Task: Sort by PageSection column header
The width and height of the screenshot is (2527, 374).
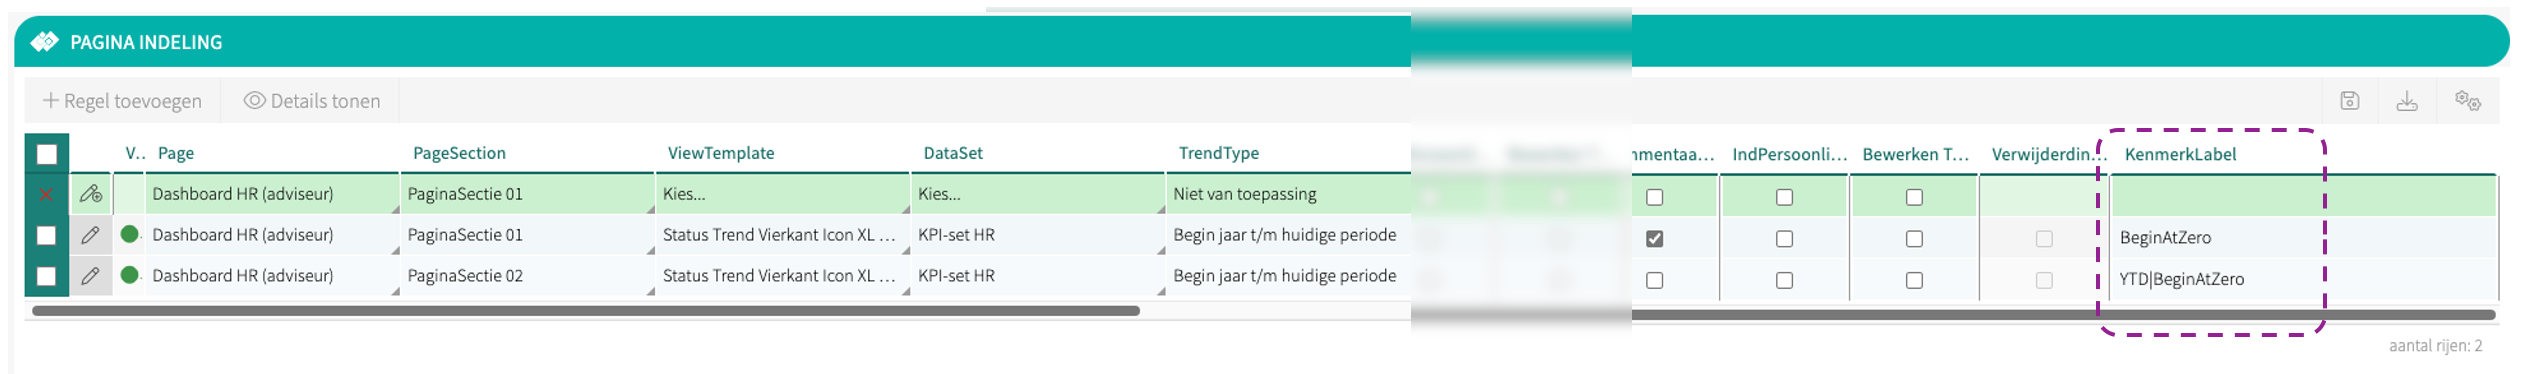Action: [459, 153]
